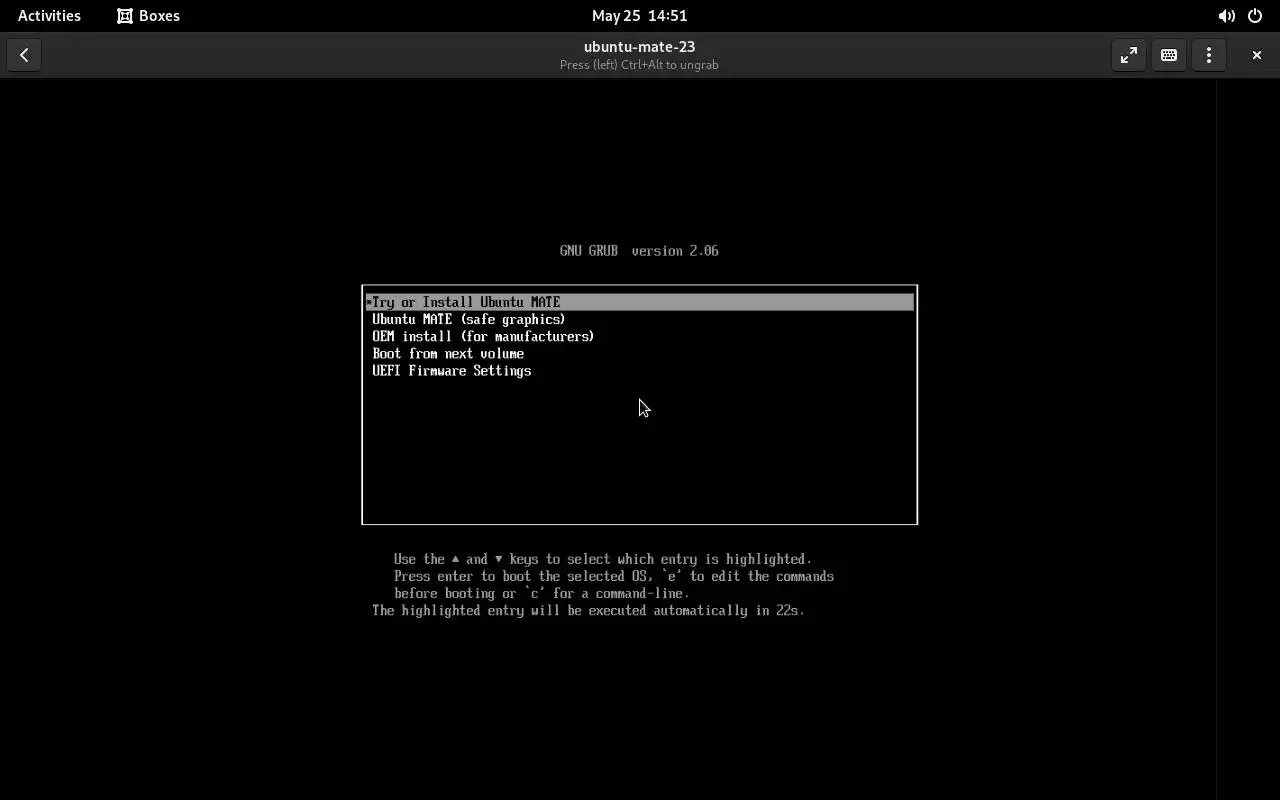Close the ubuntu-mate-23 window
Viewport: 1280px width, 800px height.
1257,55
